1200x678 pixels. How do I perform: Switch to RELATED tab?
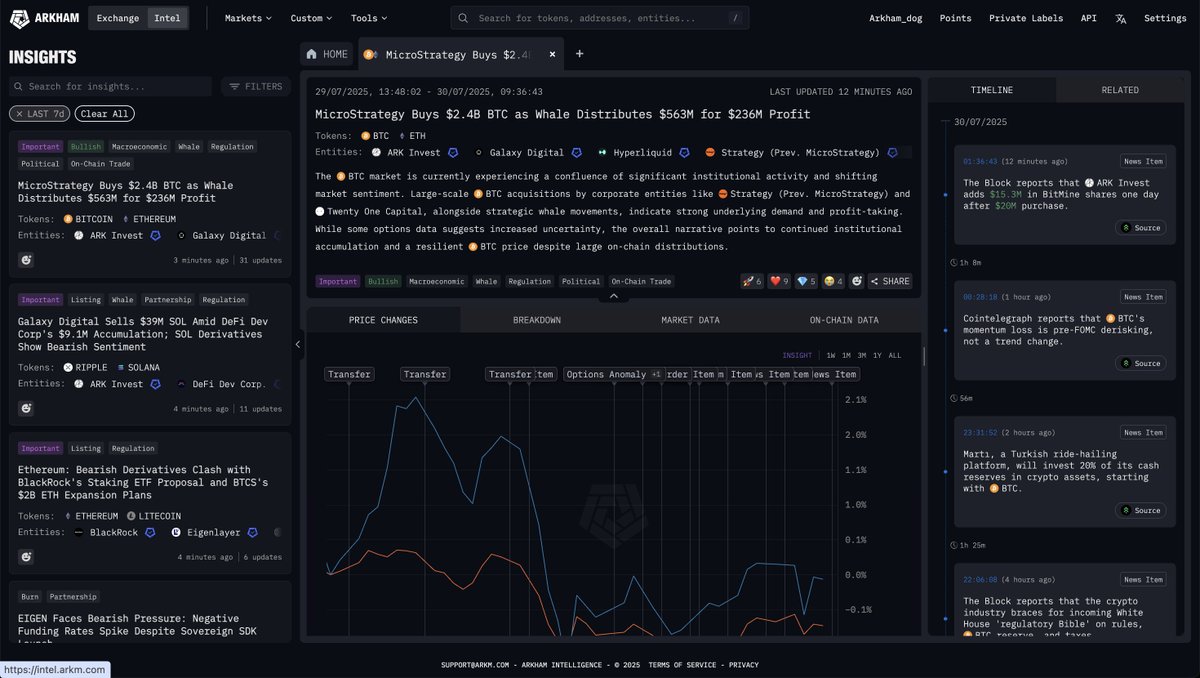pyautogui.click(x=1120, y=90)
